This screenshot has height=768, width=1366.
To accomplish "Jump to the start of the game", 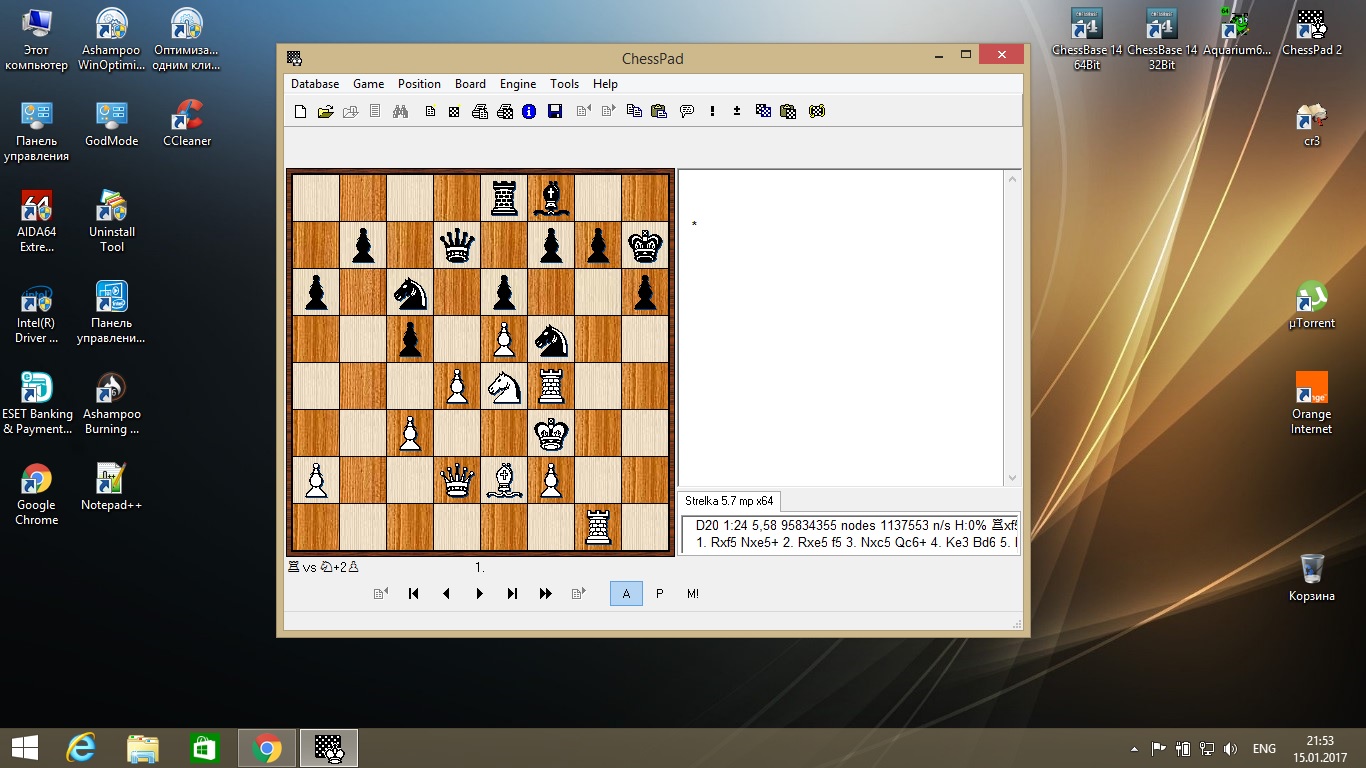I will [413, 593].
